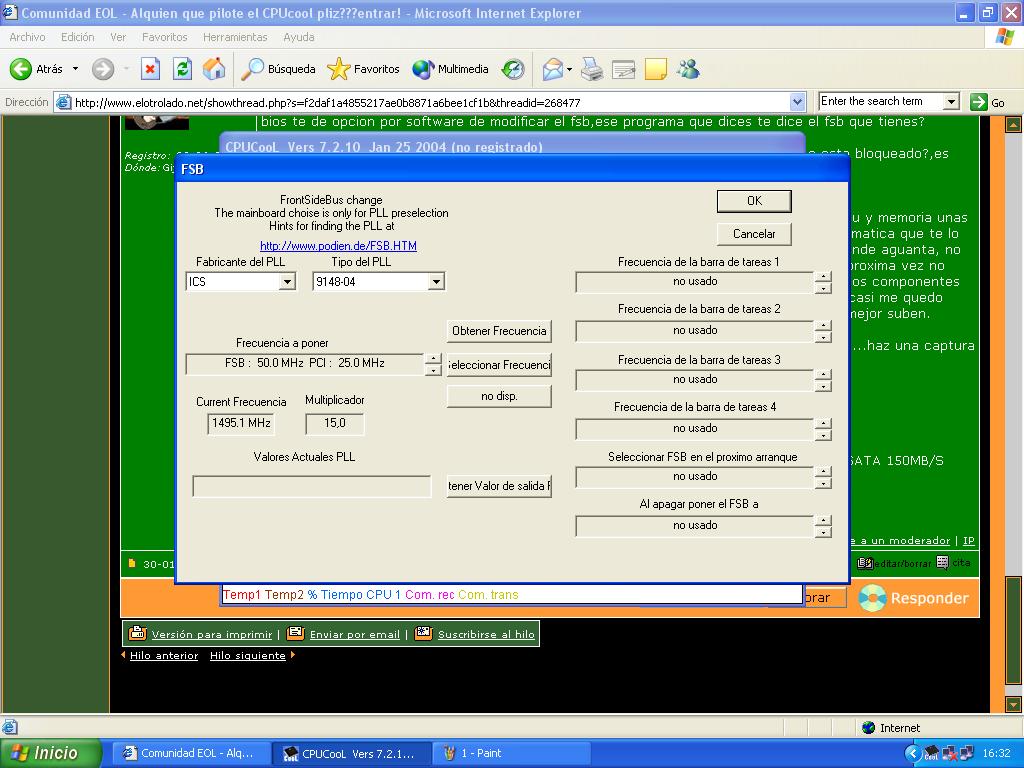Image resolution: width=1024 pixels, height=768 pixels.
Task: Click the Current Frecuencia value field
Action: (x=242, y=423)
